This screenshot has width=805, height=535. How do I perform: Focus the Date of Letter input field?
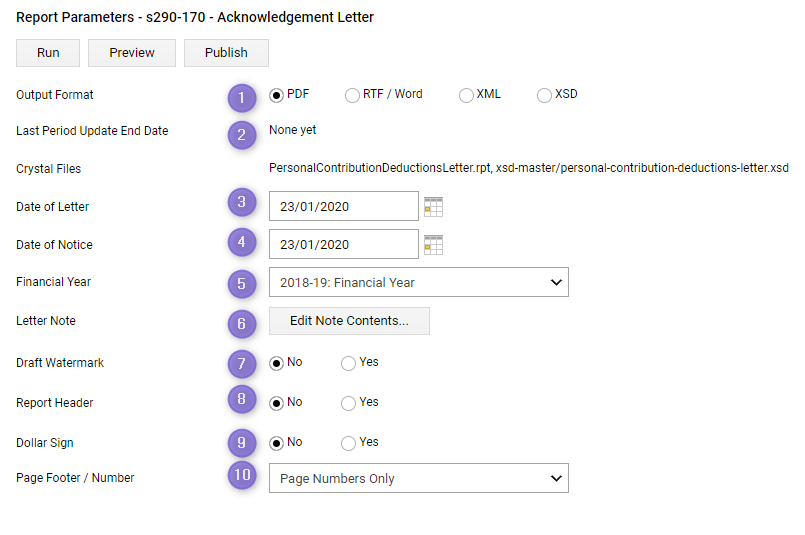click(343, 206)
